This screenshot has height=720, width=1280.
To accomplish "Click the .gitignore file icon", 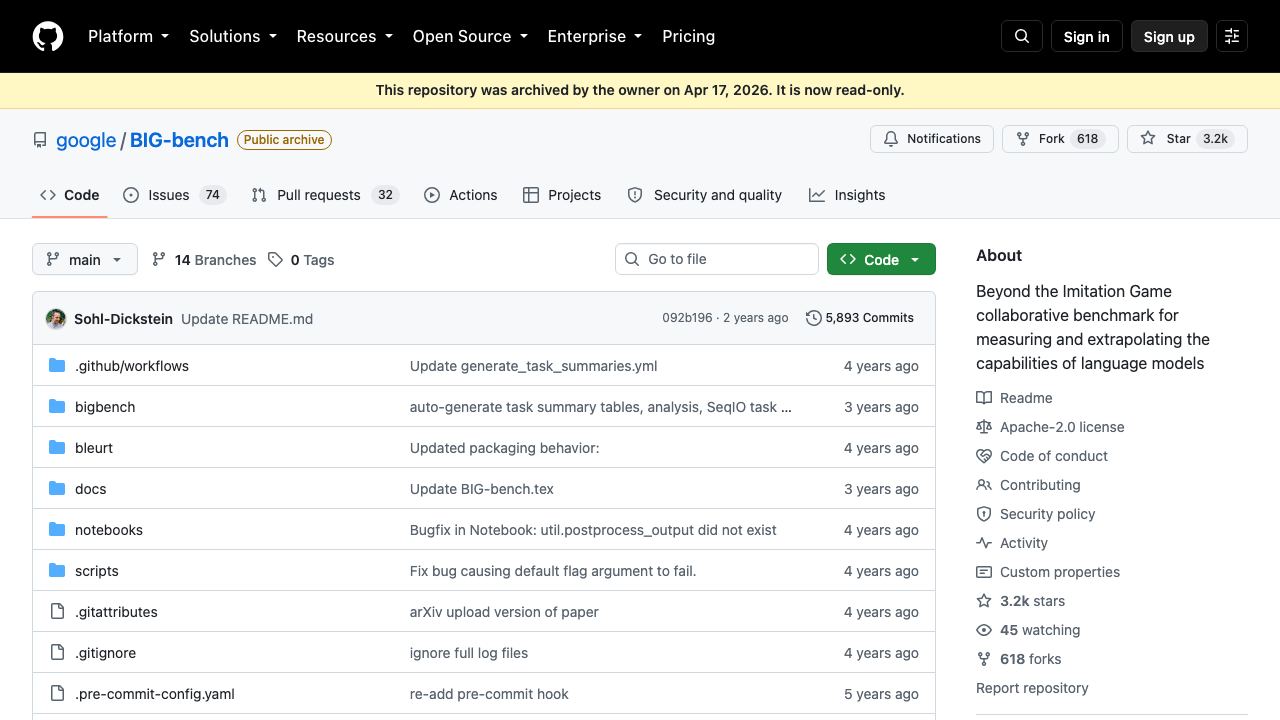I will tap(57, 653).
